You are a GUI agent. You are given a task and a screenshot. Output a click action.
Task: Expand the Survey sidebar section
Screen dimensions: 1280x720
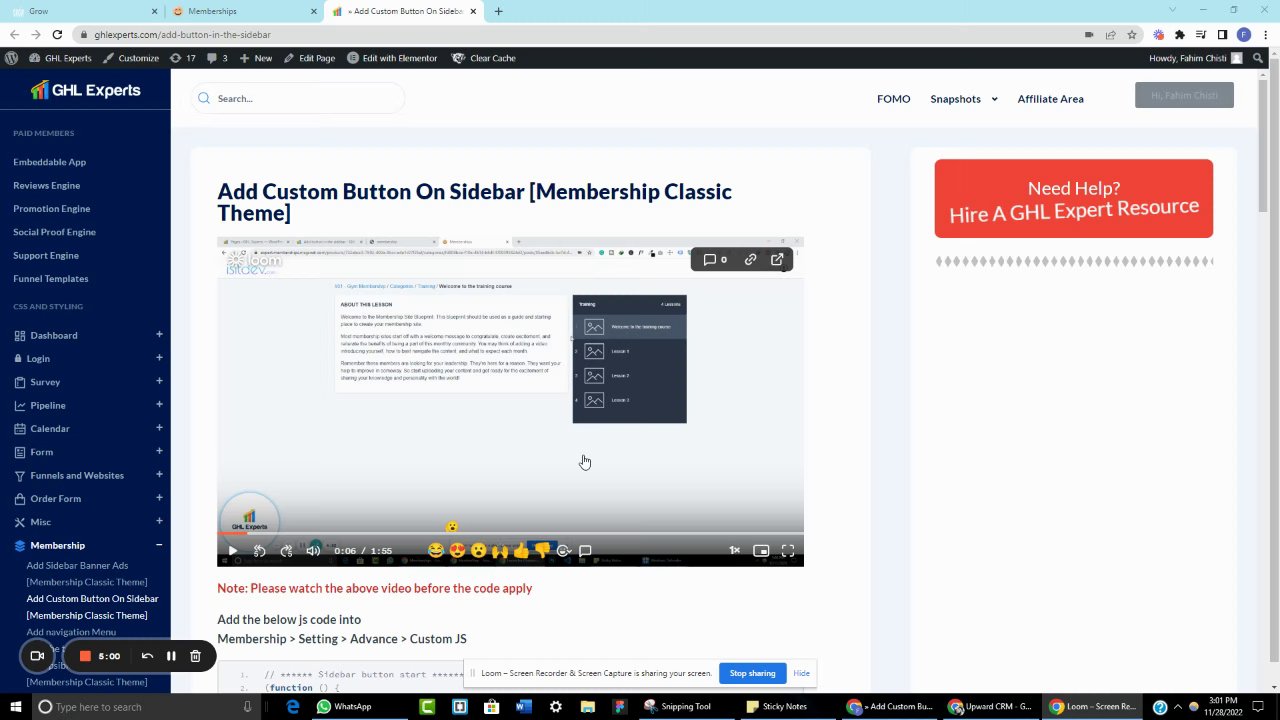click(x=159, y=381)
